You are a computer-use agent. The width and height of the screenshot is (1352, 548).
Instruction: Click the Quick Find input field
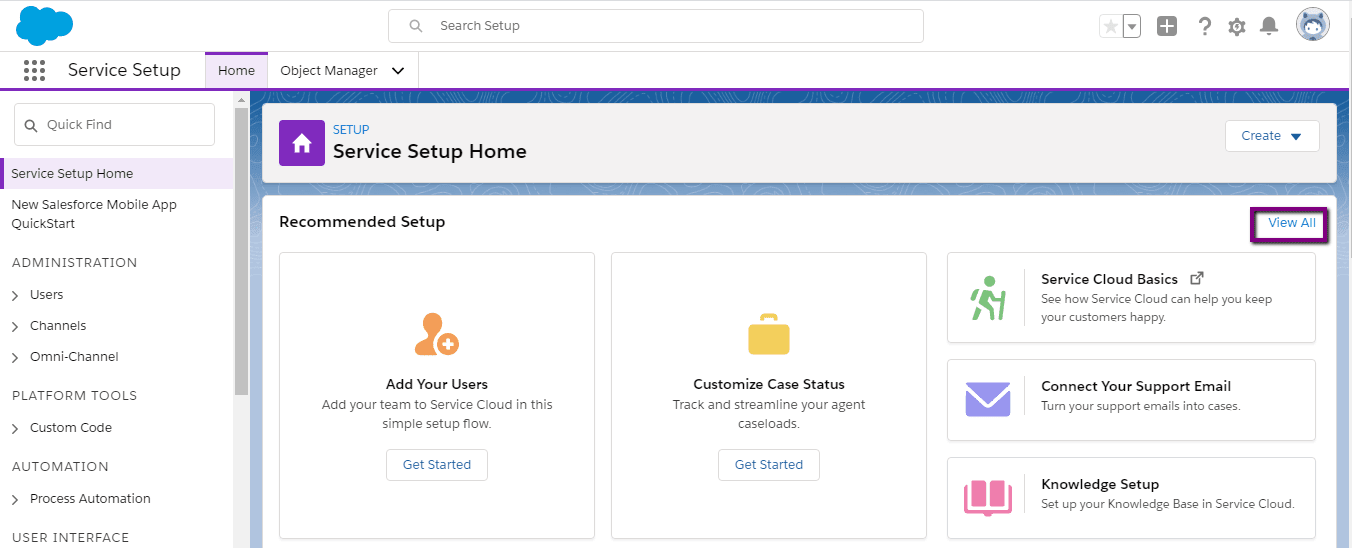pyautogui.click(x=114, y=125)
